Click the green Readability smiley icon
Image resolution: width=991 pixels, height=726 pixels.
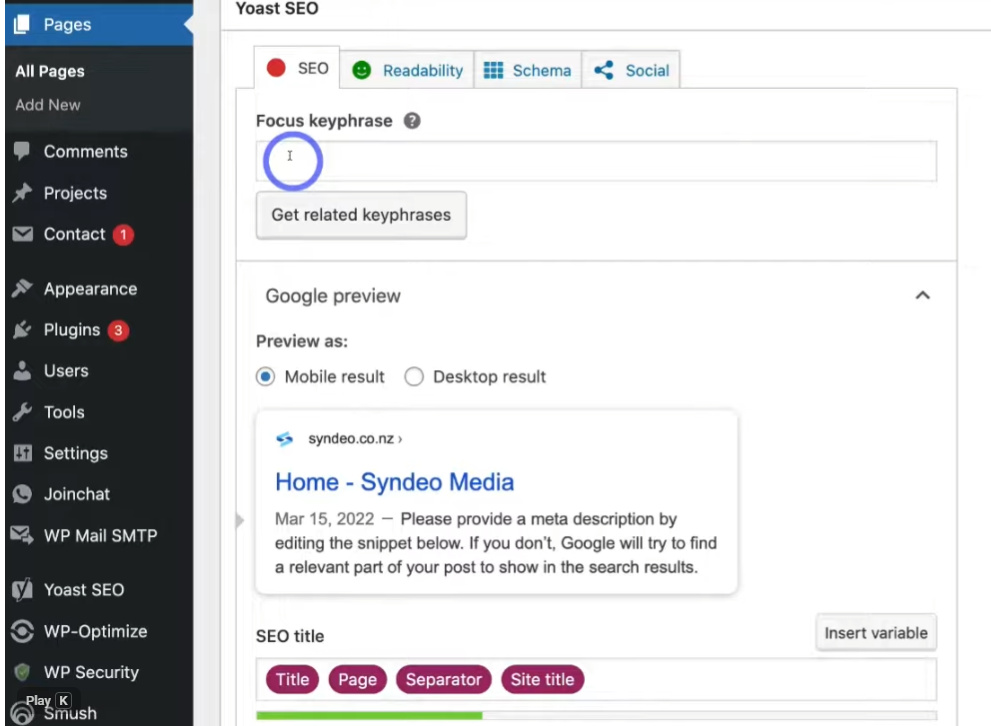tap(362, 70)
